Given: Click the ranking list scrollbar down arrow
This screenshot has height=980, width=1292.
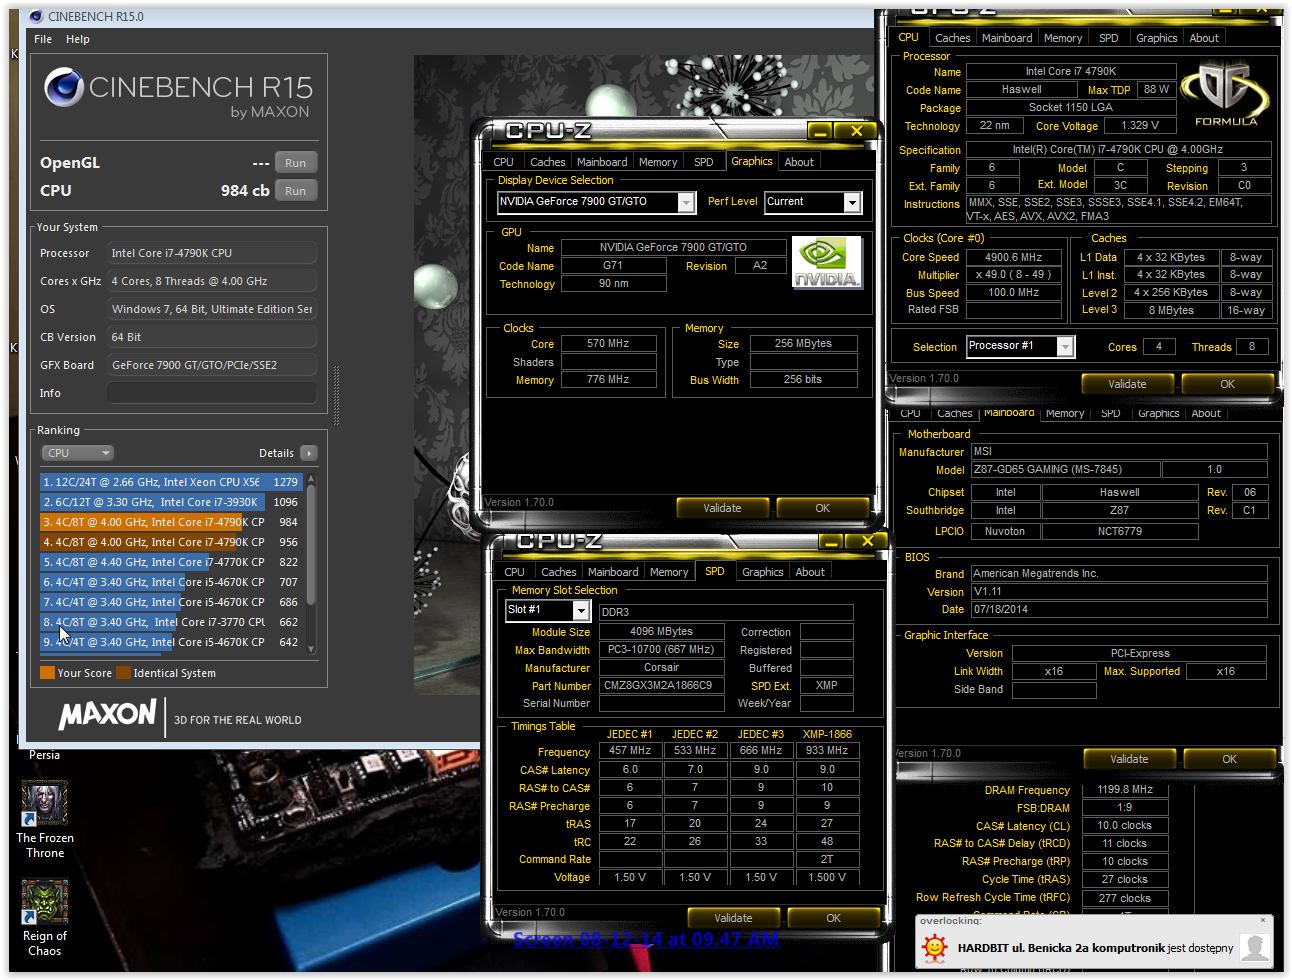Looking at the screenshot, I should 311,649.
